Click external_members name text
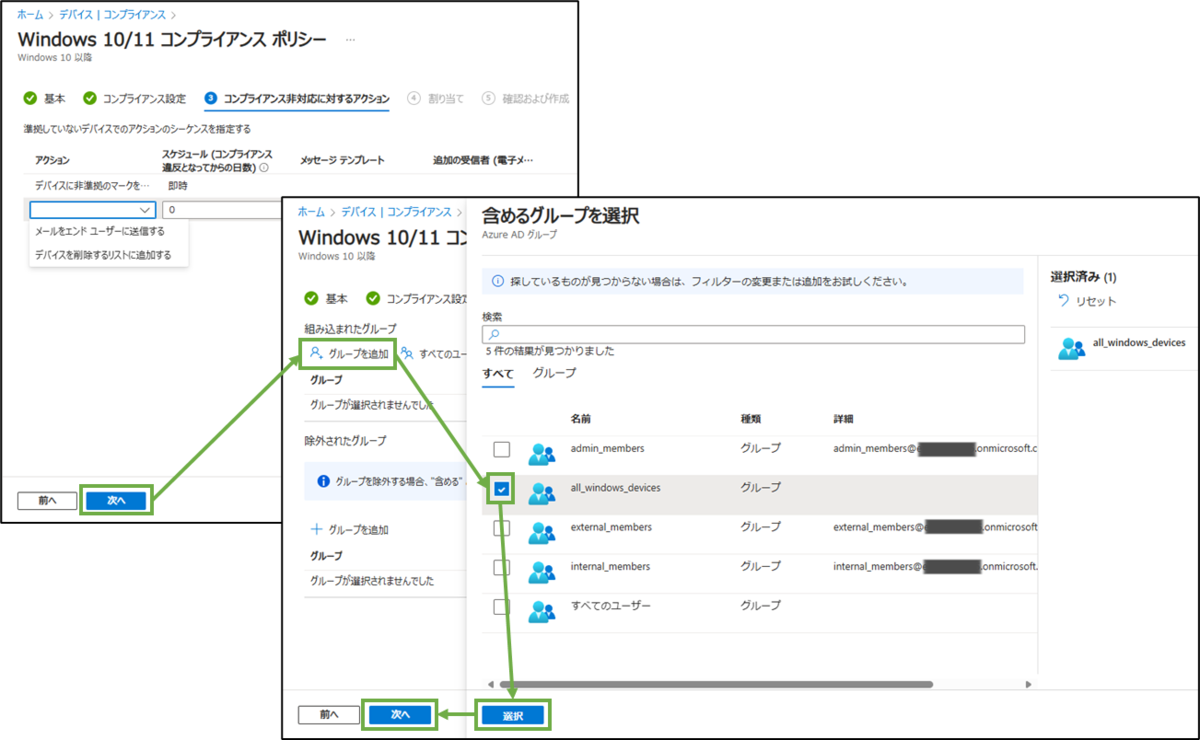Viewport: 1200px width, 740px height. 611,527
